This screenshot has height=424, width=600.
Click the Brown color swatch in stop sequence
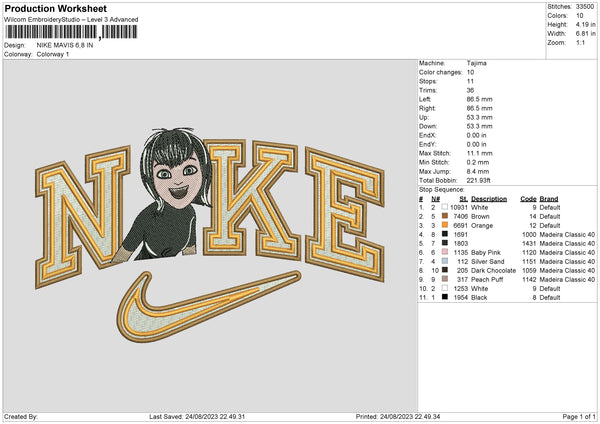point(444,216)
